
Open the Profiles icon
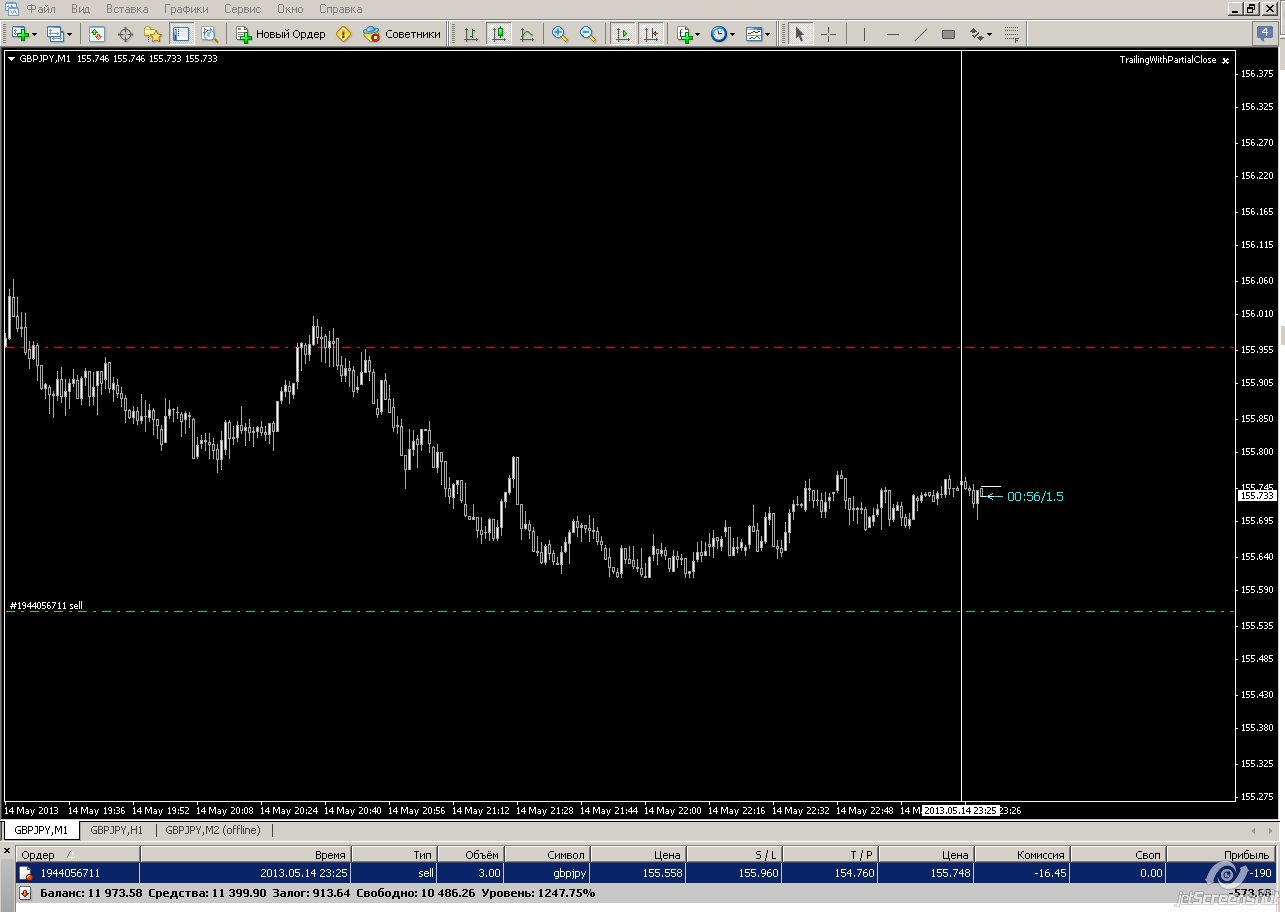[x=55, y=34]
